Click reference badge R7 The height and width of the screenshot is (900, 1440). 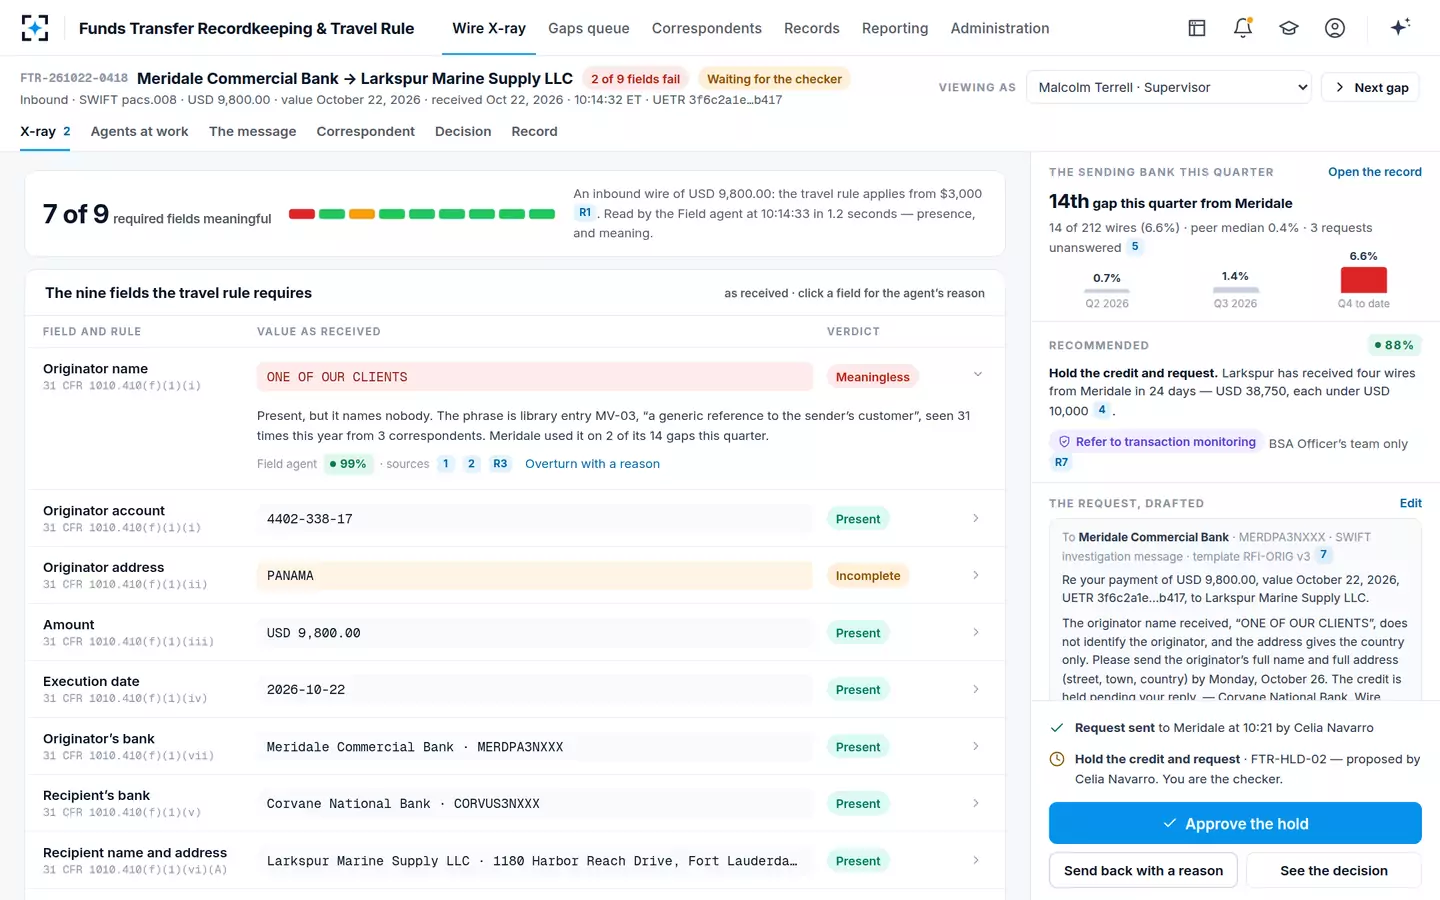tap(1061, 462)
